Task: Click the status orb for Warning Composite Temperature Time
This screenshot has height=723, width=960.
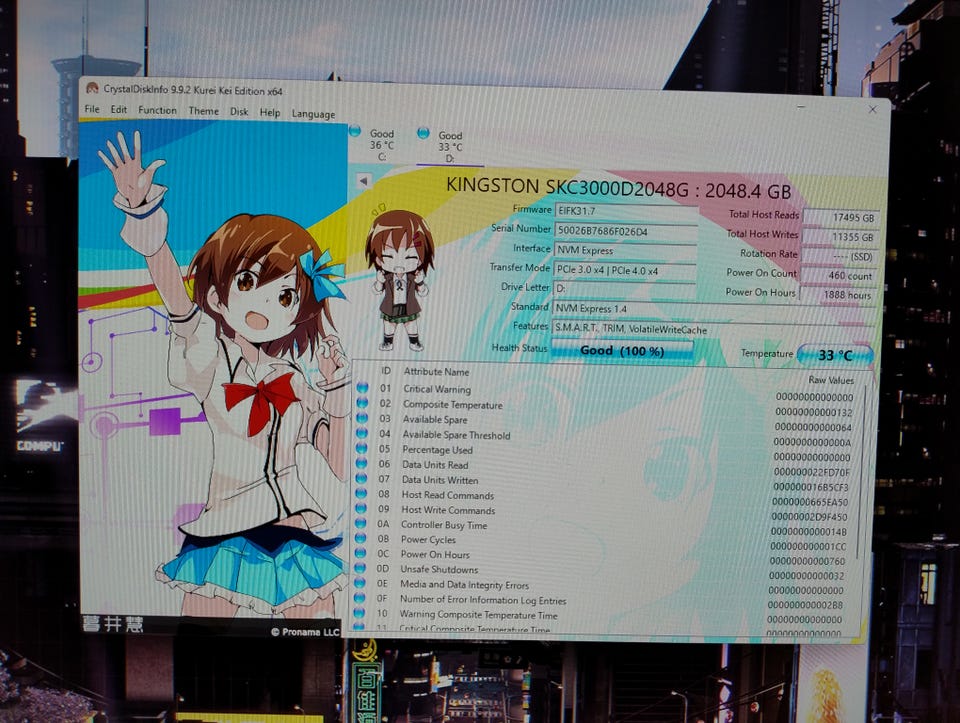Action: (x=359, y=612)
